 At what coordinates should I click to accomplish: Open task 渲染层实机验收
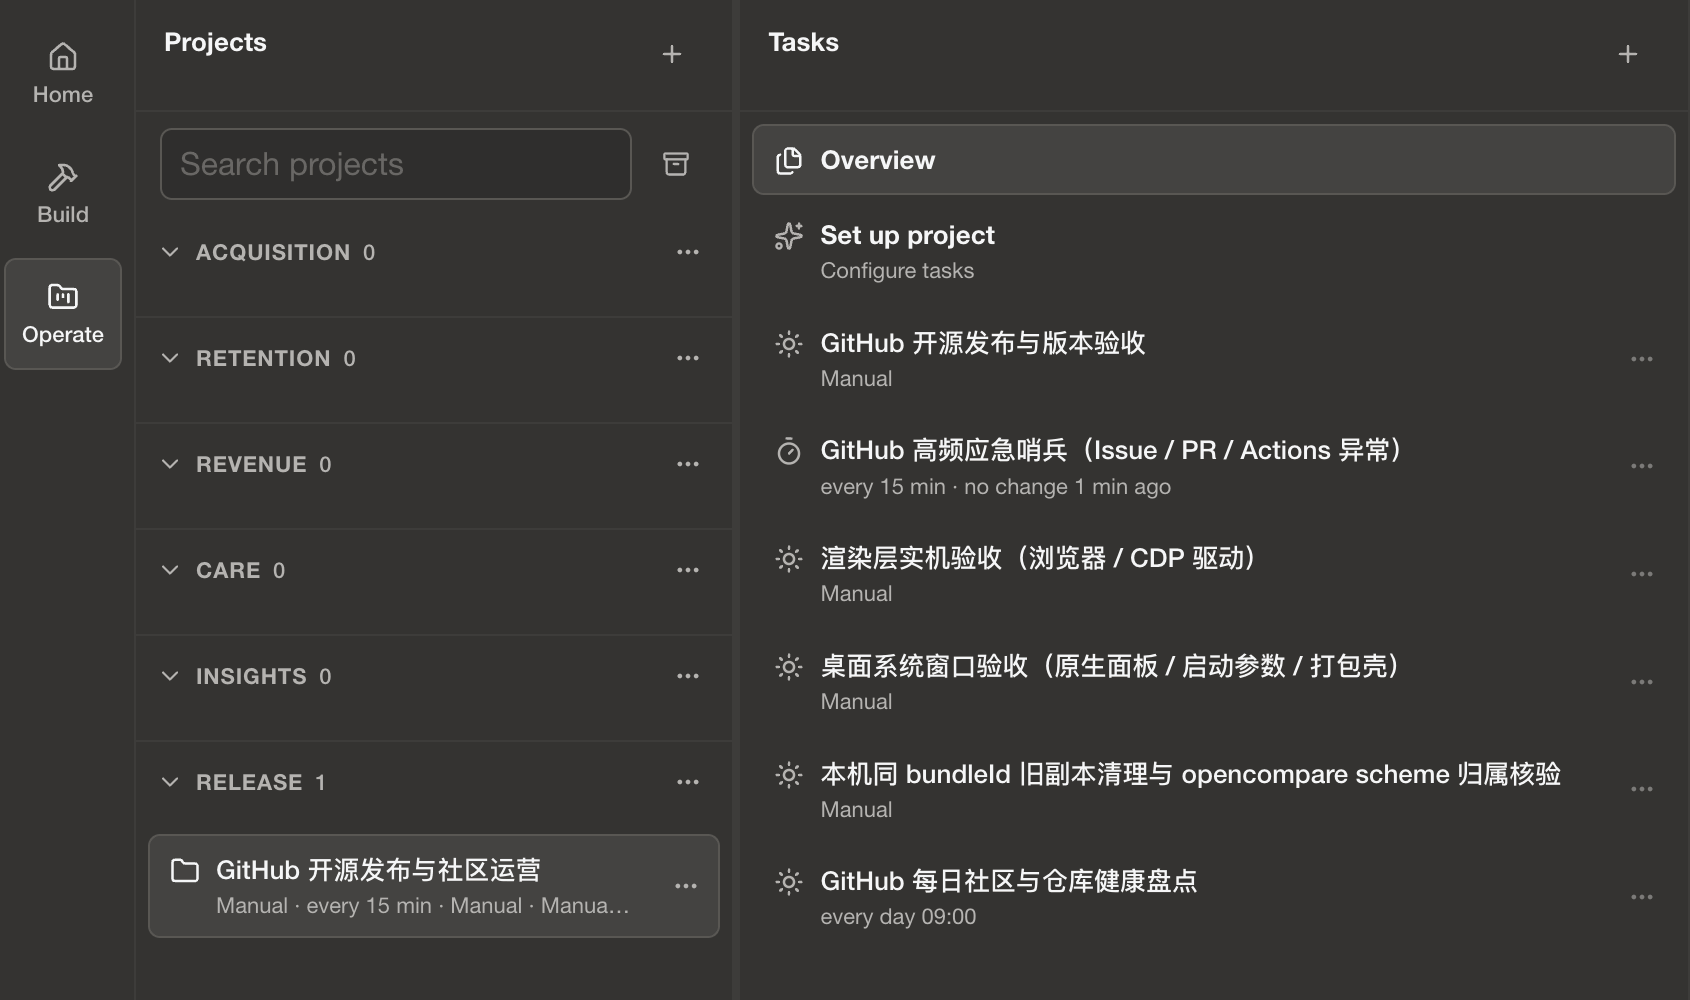(x=1214, y=575)
